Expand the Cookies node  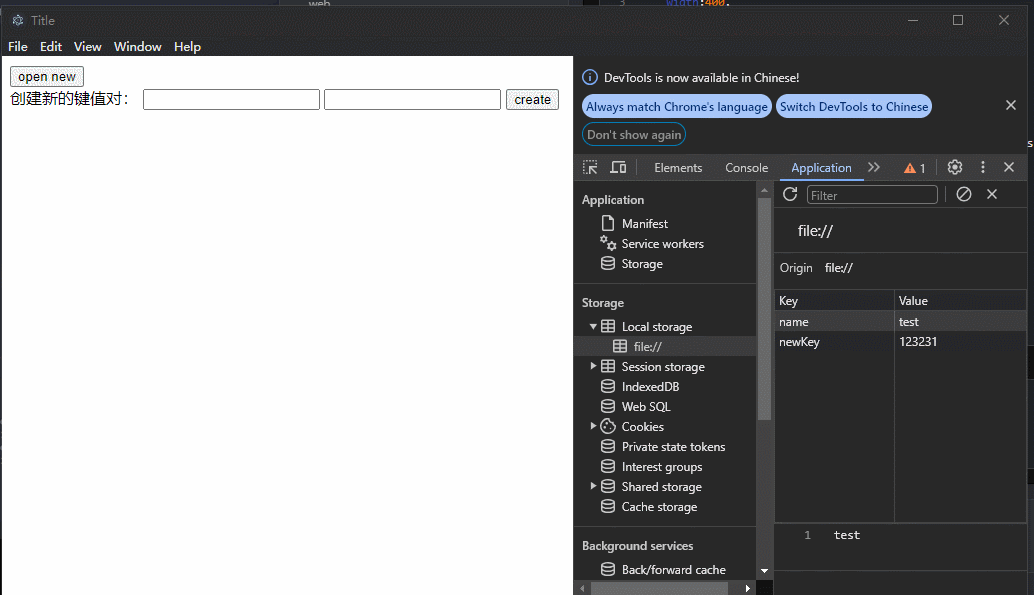click(x=593, y=426)
